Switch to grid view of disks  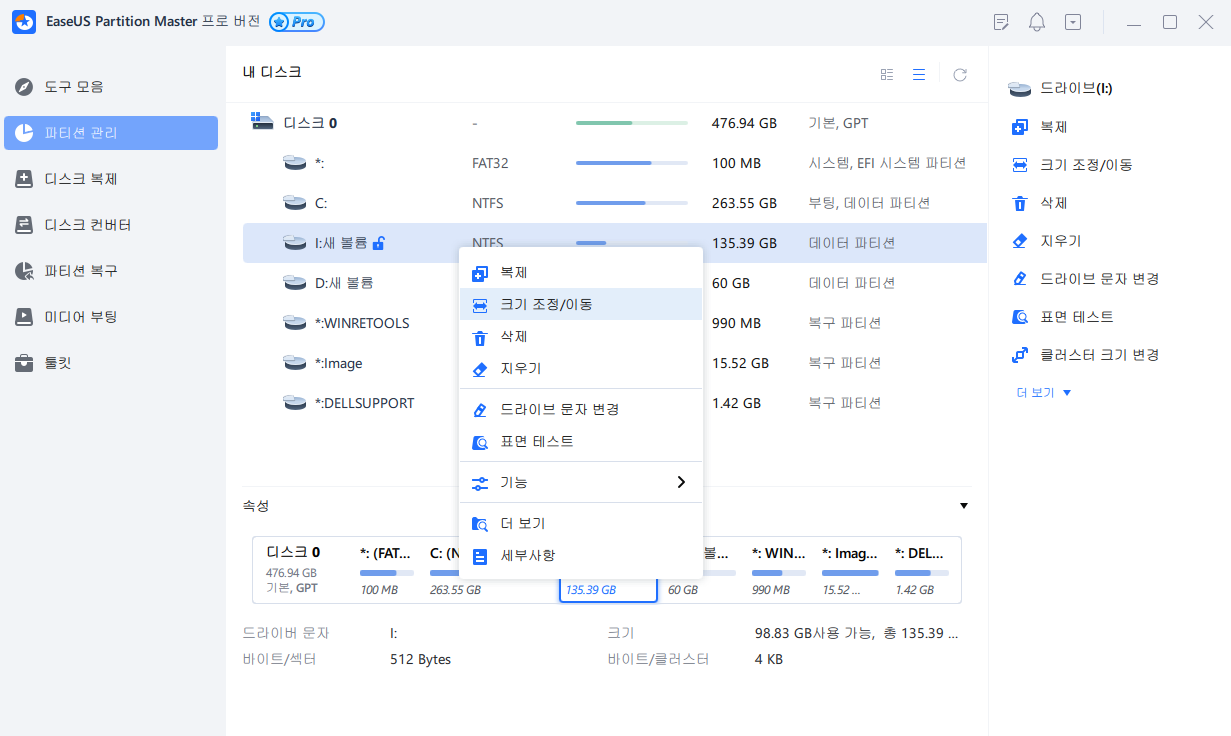click(x=886, y=73)
